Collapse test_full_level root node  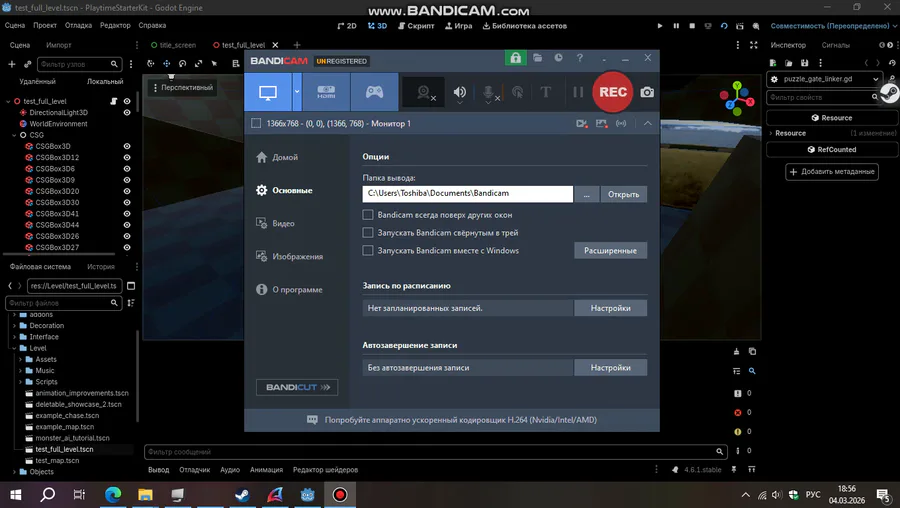tap(8, 102)
